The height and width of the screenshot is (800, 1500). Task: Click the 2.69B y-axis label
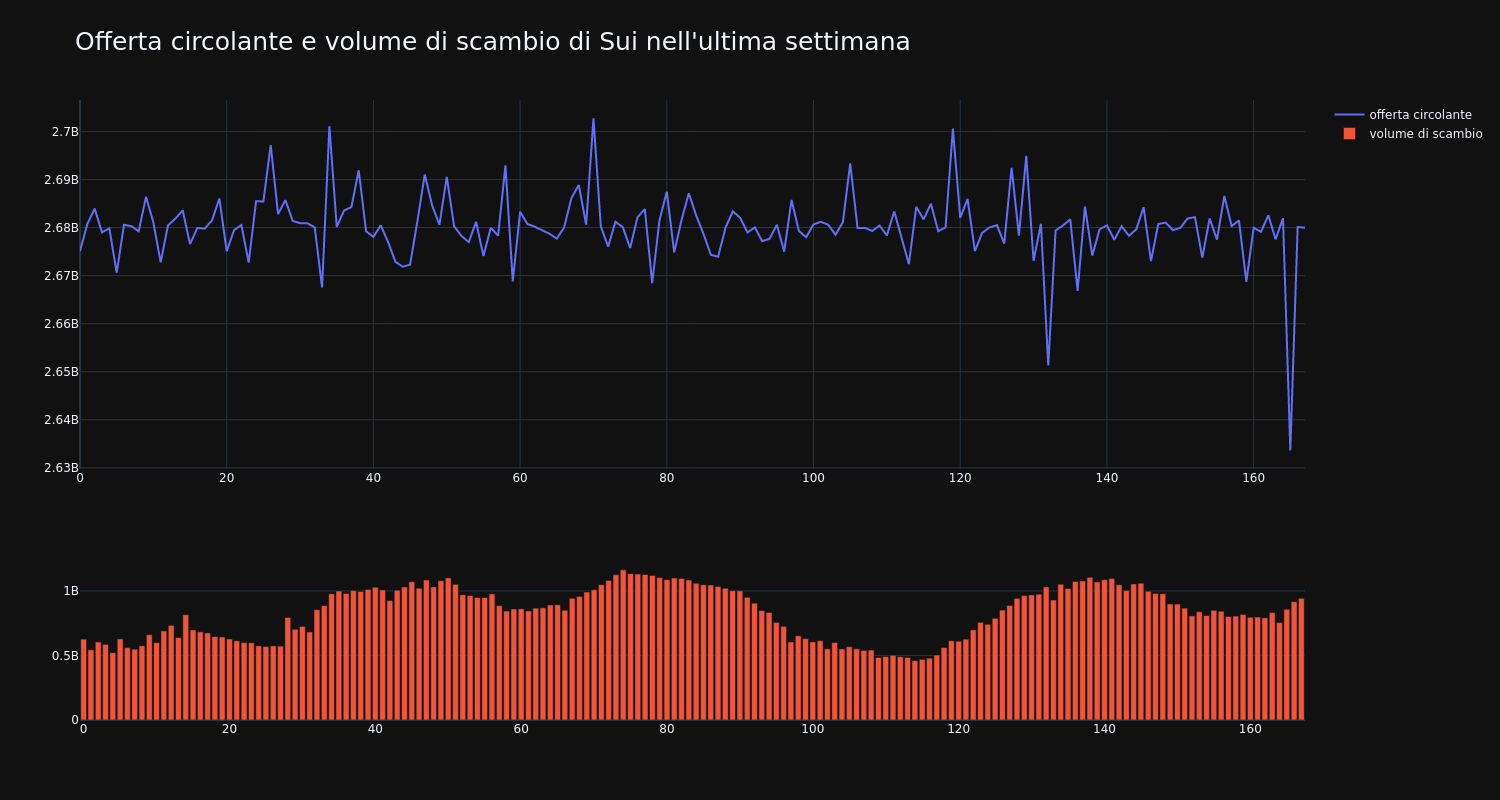point(61,180)
